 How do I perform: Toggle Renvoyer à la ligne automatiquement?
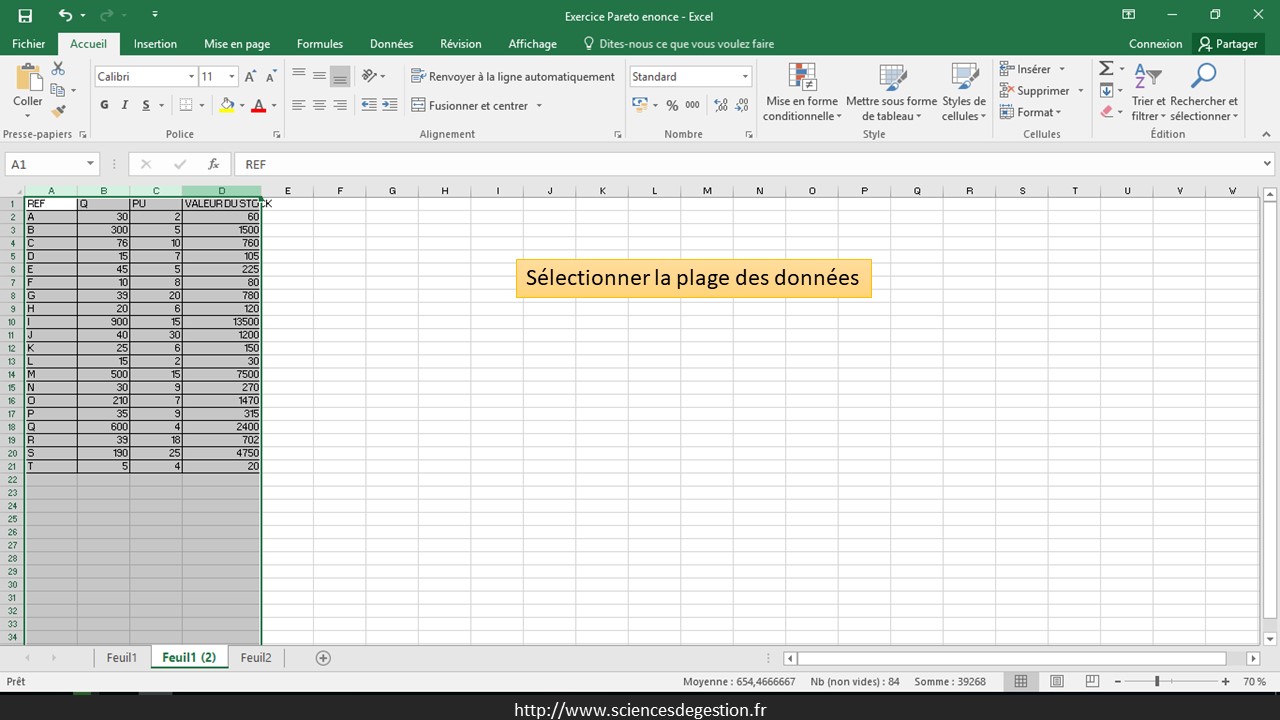(x=512, y=77)
